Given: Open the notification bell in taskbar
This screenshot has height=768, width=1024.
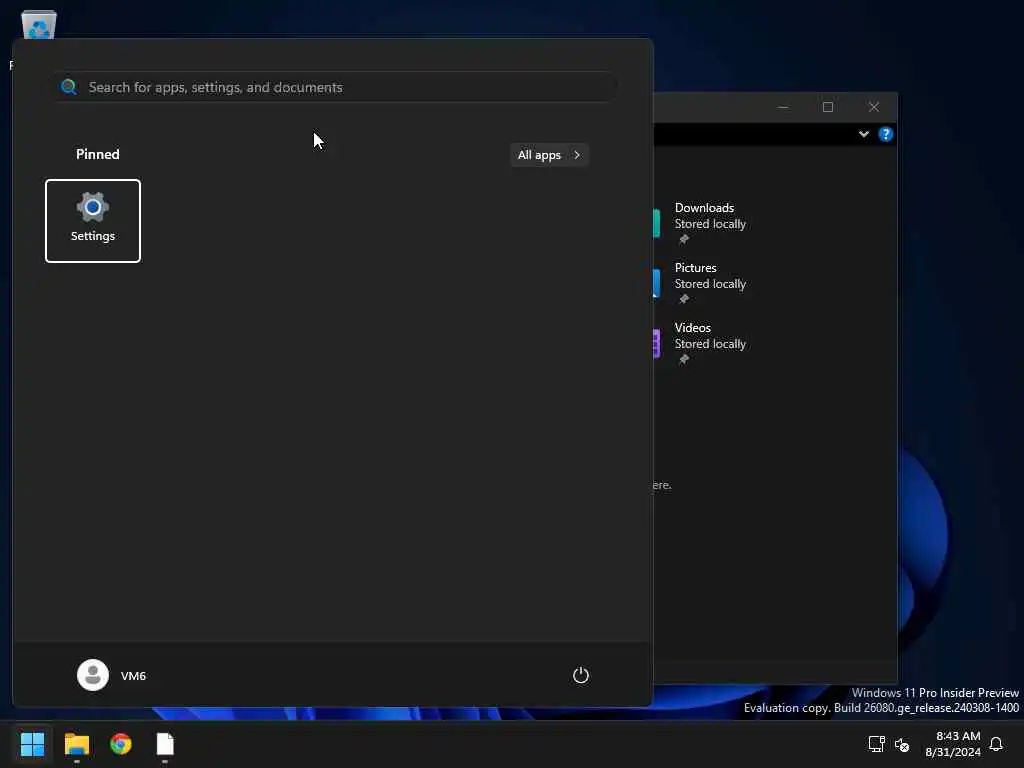Looking at the screenshot, I should pyautogui.click(x=996, y=744).
